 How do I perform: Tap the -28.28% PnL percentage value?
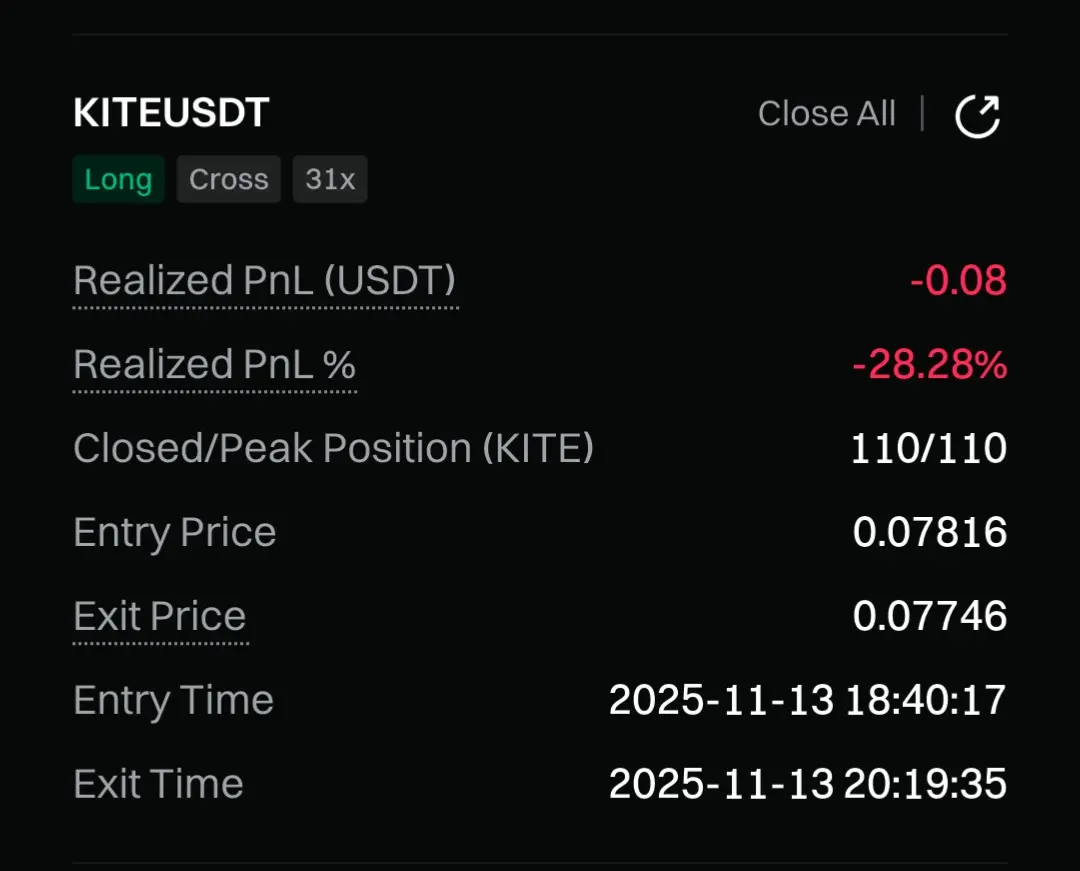tap(929, 365)
